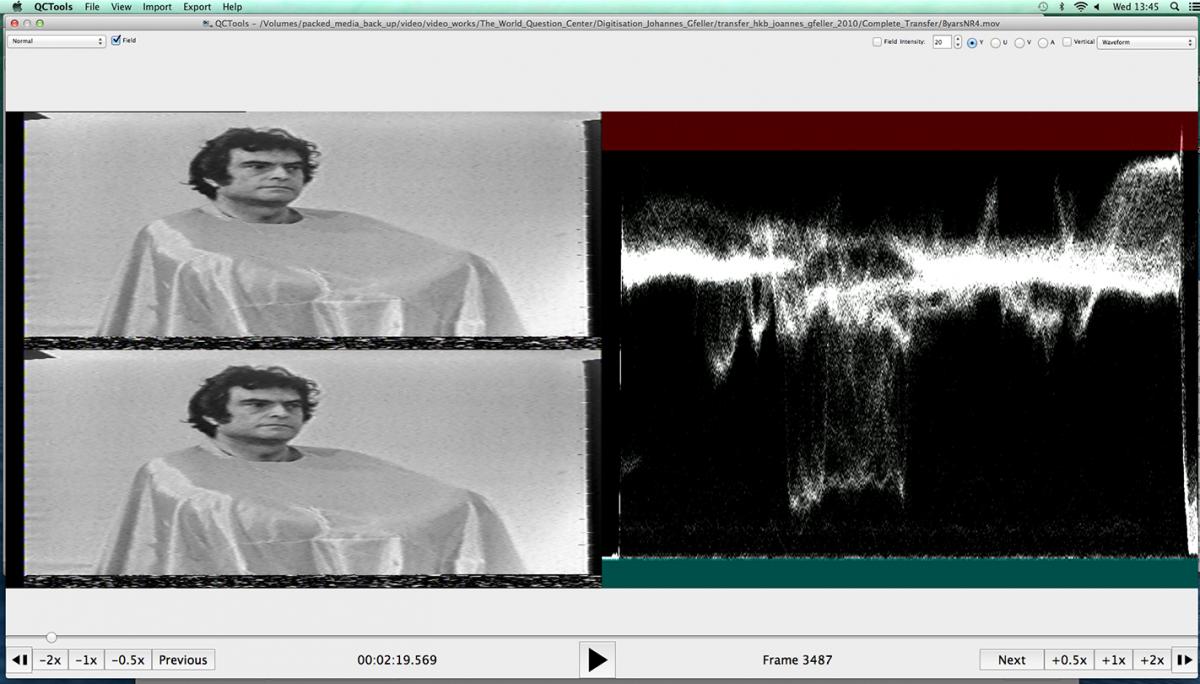Uncheck the left Field checkbox
This screenshot has height=684, width=1200.
(117, 41)
